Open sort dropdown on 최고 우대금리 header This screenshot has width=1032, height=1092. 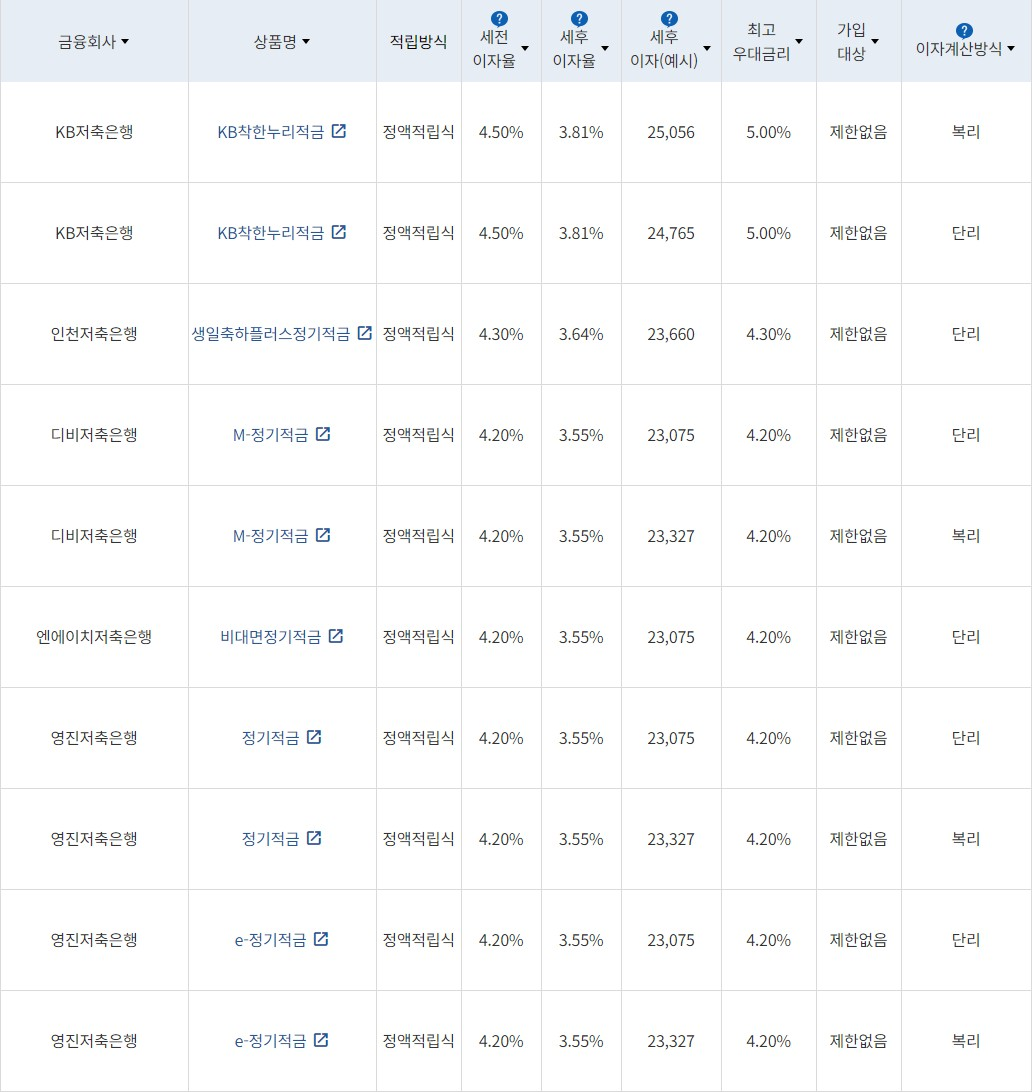(797, 41)
